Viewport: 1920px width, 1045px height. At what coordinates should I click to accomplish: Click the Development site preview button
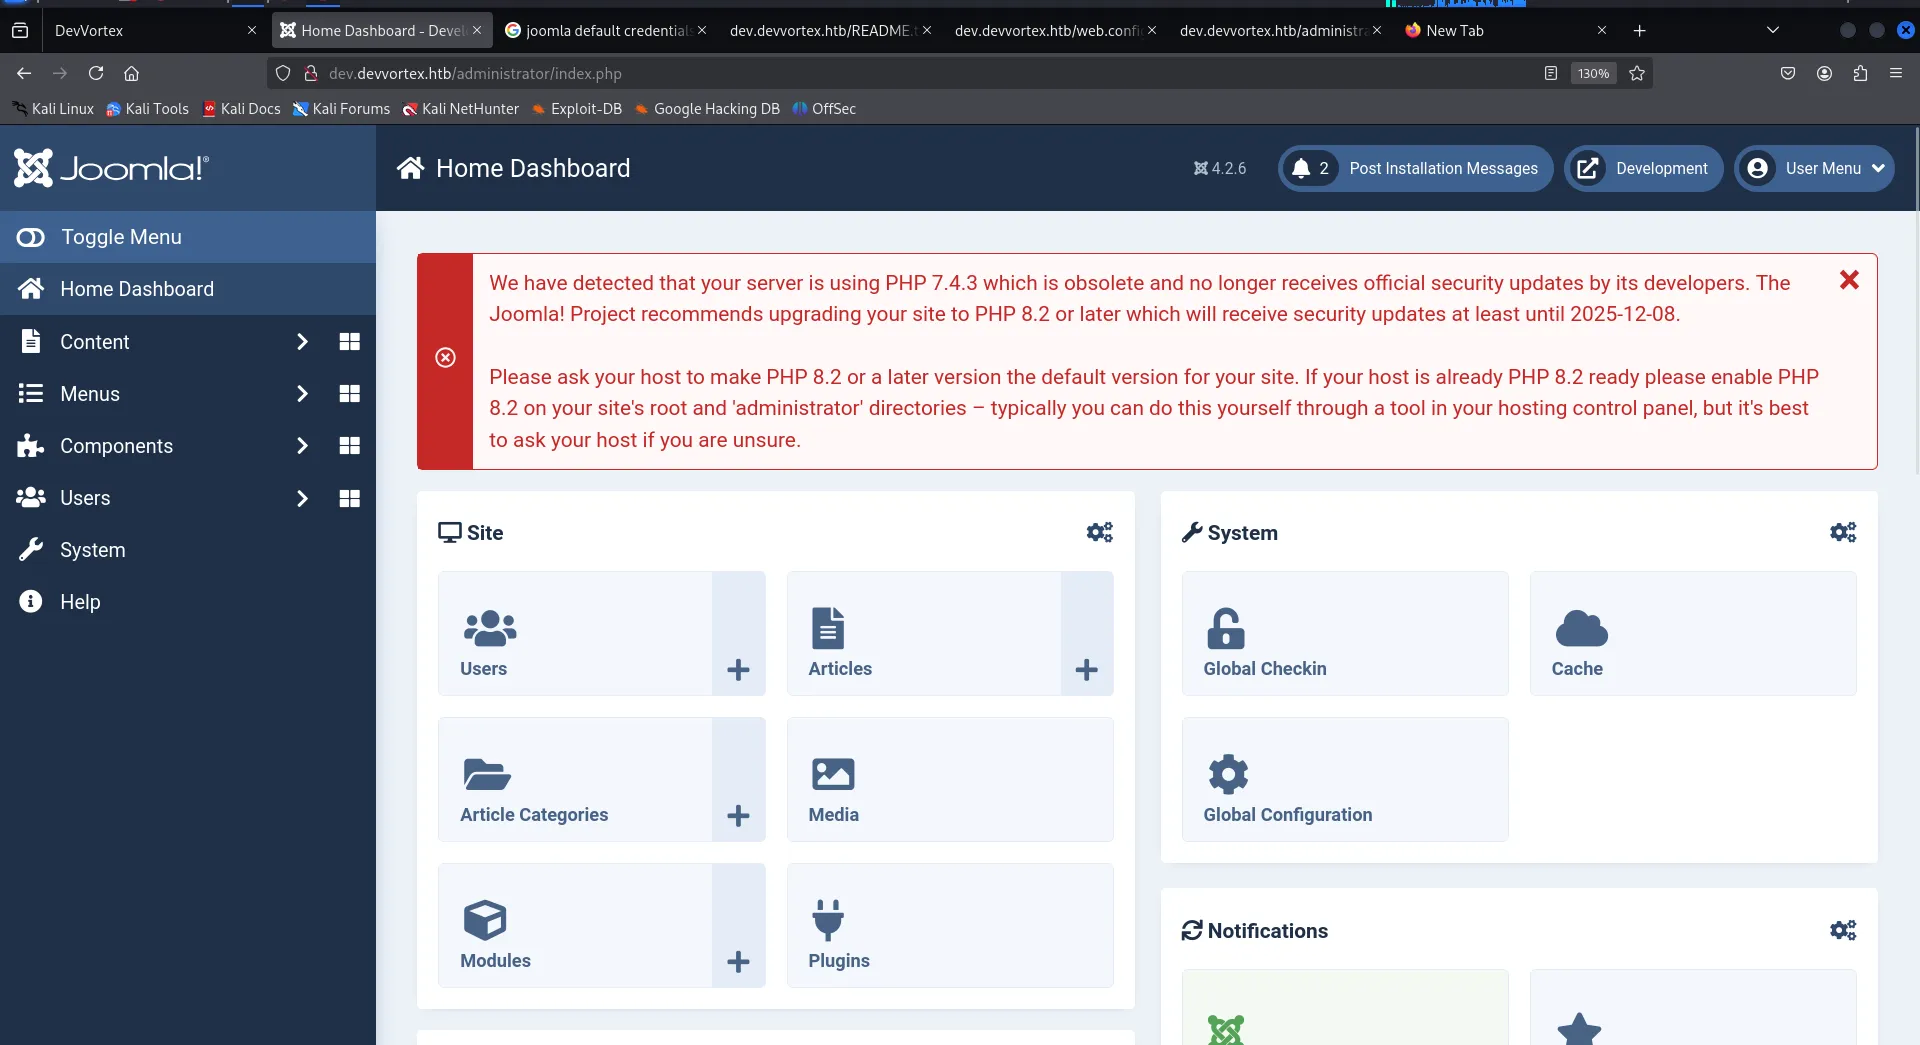tap(1644, 168)
